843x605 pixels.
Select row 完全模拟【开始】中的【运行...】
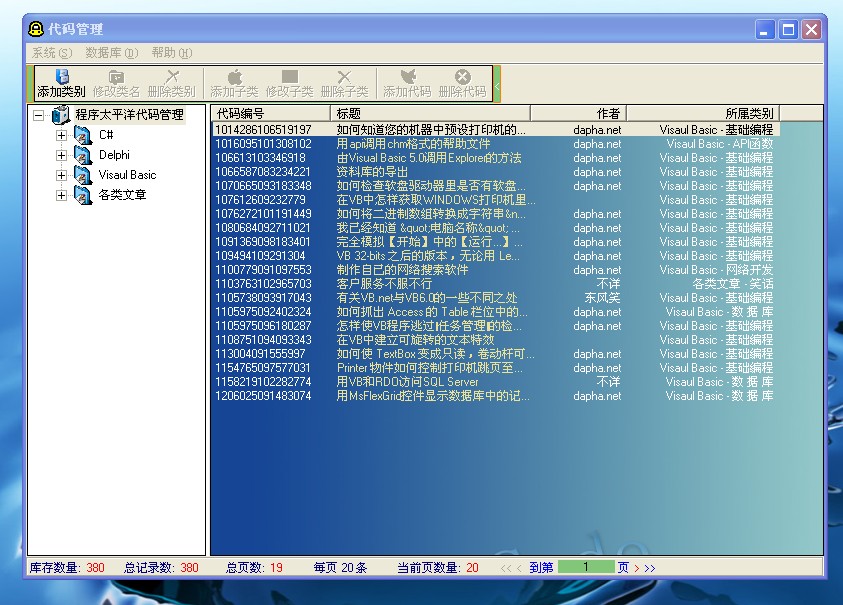[495, 241]
